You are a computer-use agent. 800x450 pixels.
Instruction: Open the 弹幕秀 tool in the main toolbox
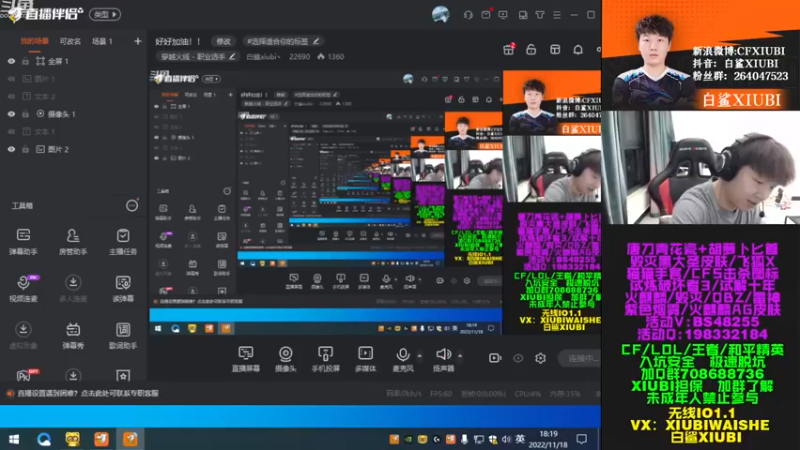click(73, 335)
